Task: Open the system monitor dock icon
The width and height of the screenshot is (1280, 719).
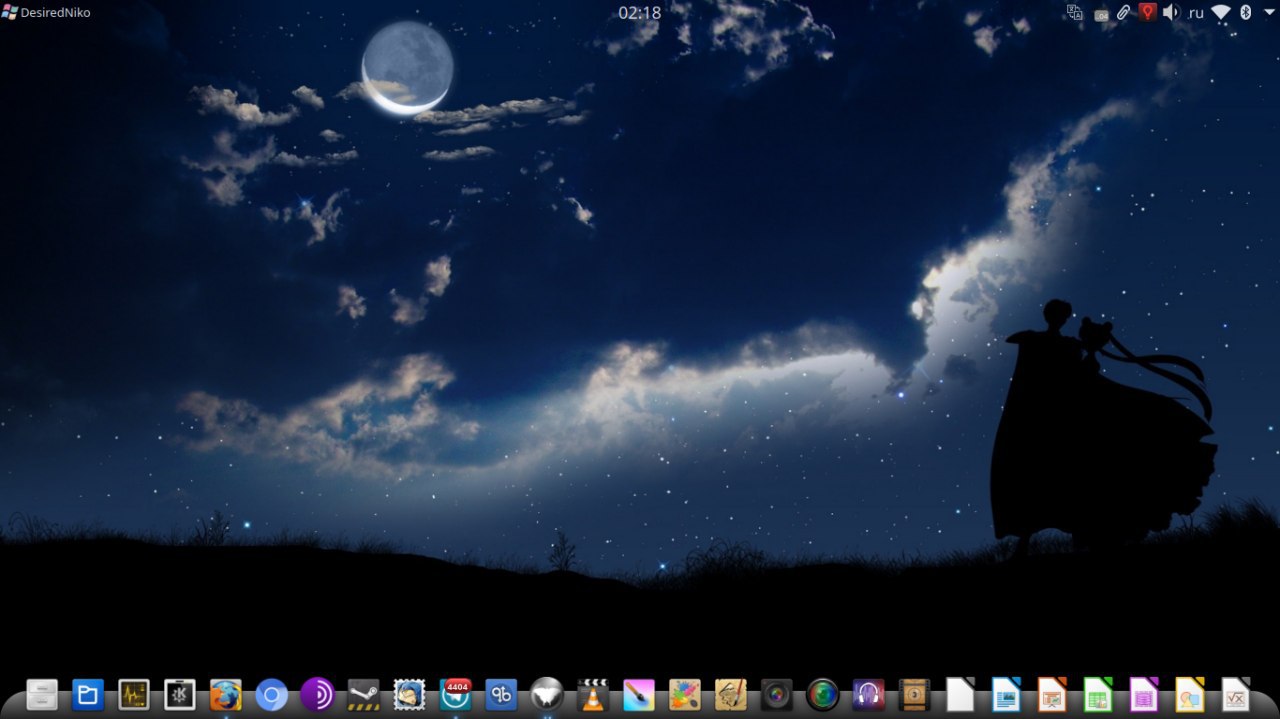Action: pos(134,694)
